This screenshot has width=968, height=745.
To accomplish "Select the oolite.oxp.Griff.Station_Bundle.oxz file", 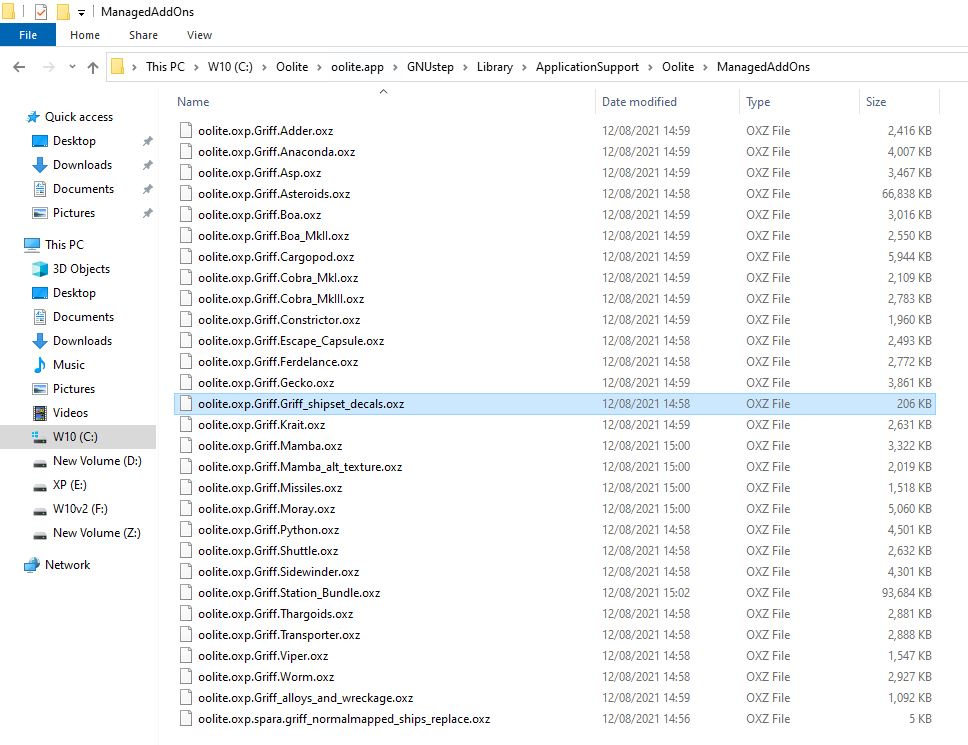I will click(x=289, y=593).
